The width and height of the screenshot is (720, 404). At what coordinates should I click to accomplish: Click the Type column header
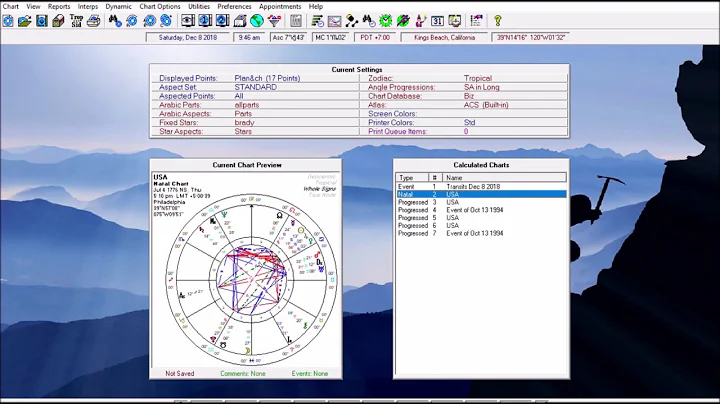tap(412, 178)
